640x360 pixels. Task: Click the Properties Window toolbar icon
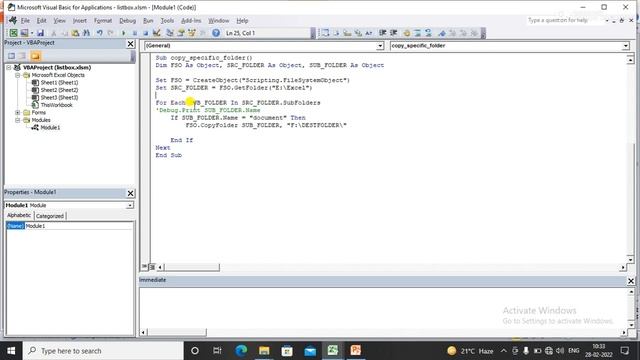coord(181,33)
